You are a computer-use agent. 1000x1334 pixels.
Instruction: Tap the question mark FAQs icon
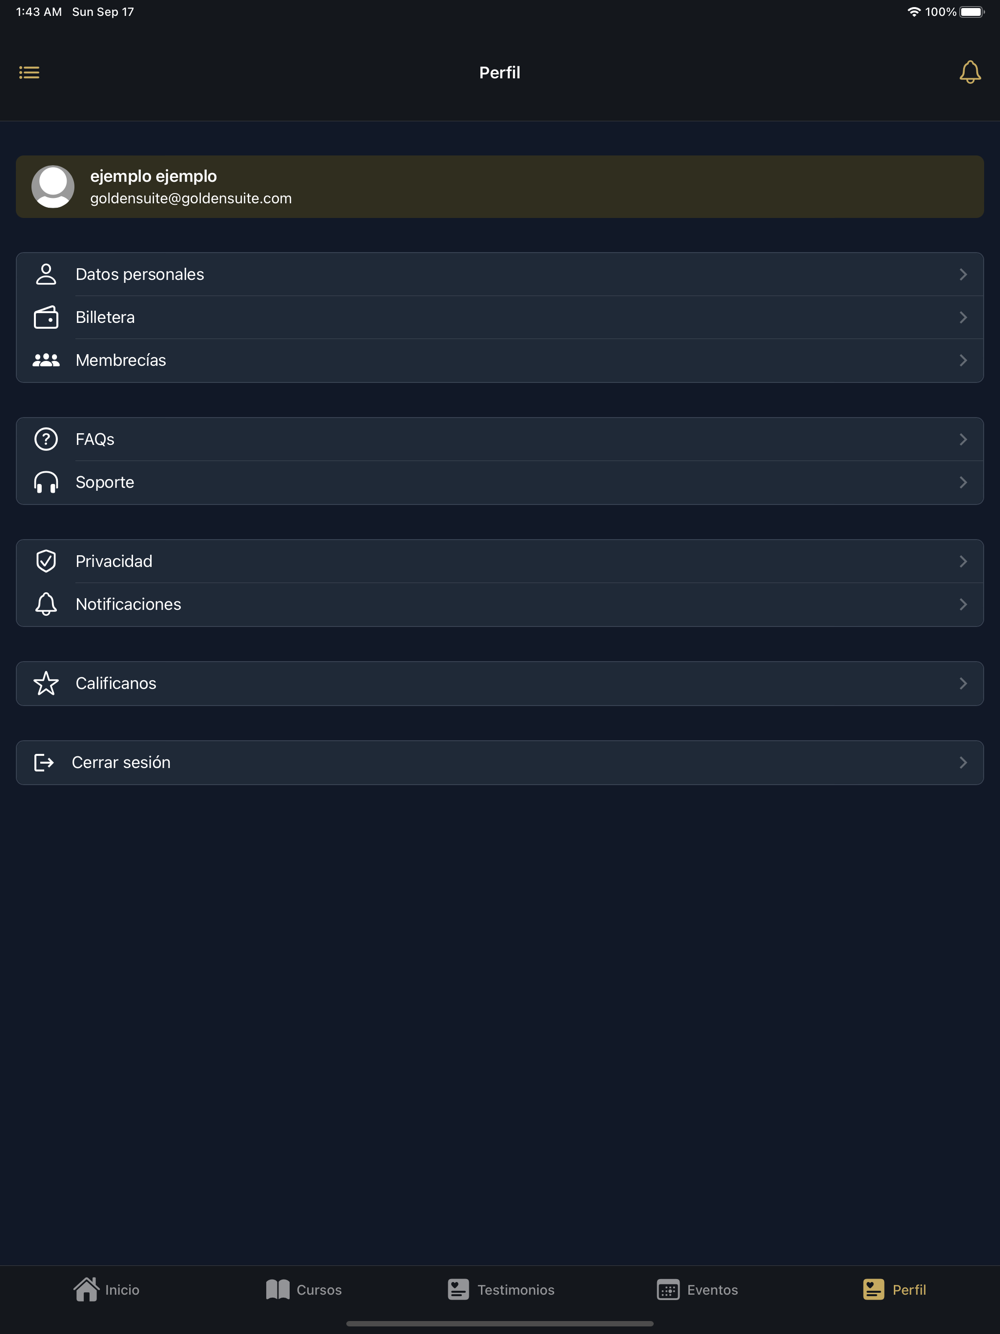pos(46,439)
